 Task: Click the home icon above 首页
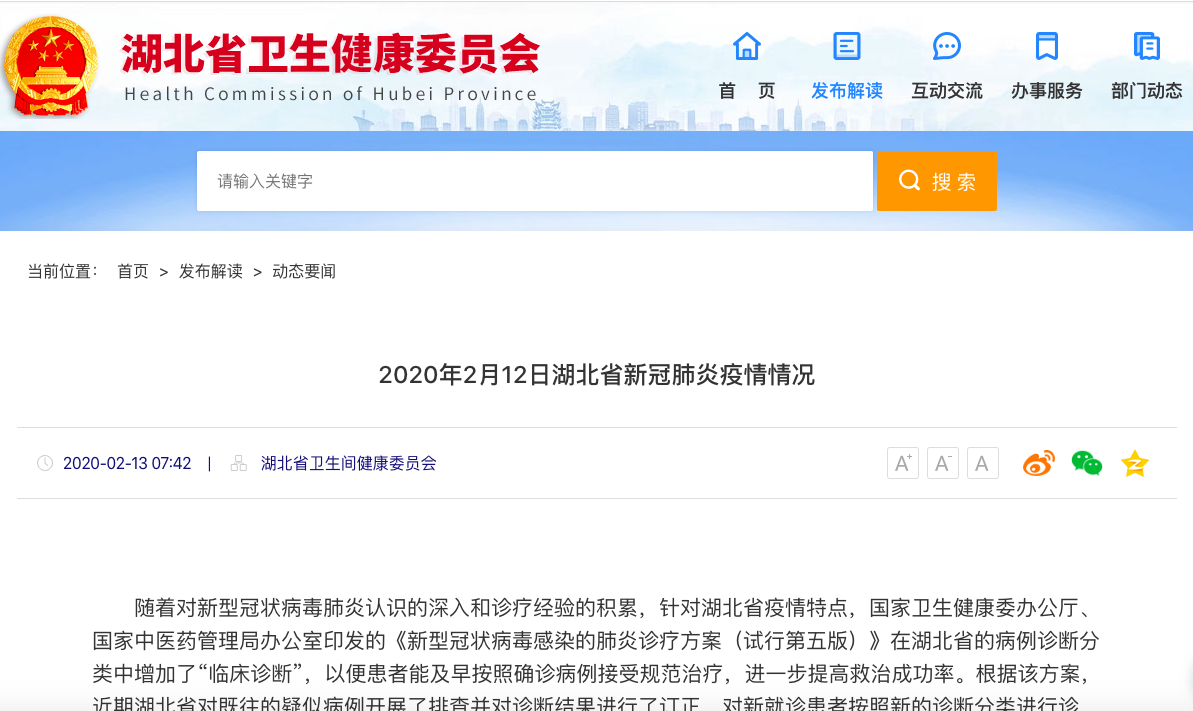coord(746,47)
